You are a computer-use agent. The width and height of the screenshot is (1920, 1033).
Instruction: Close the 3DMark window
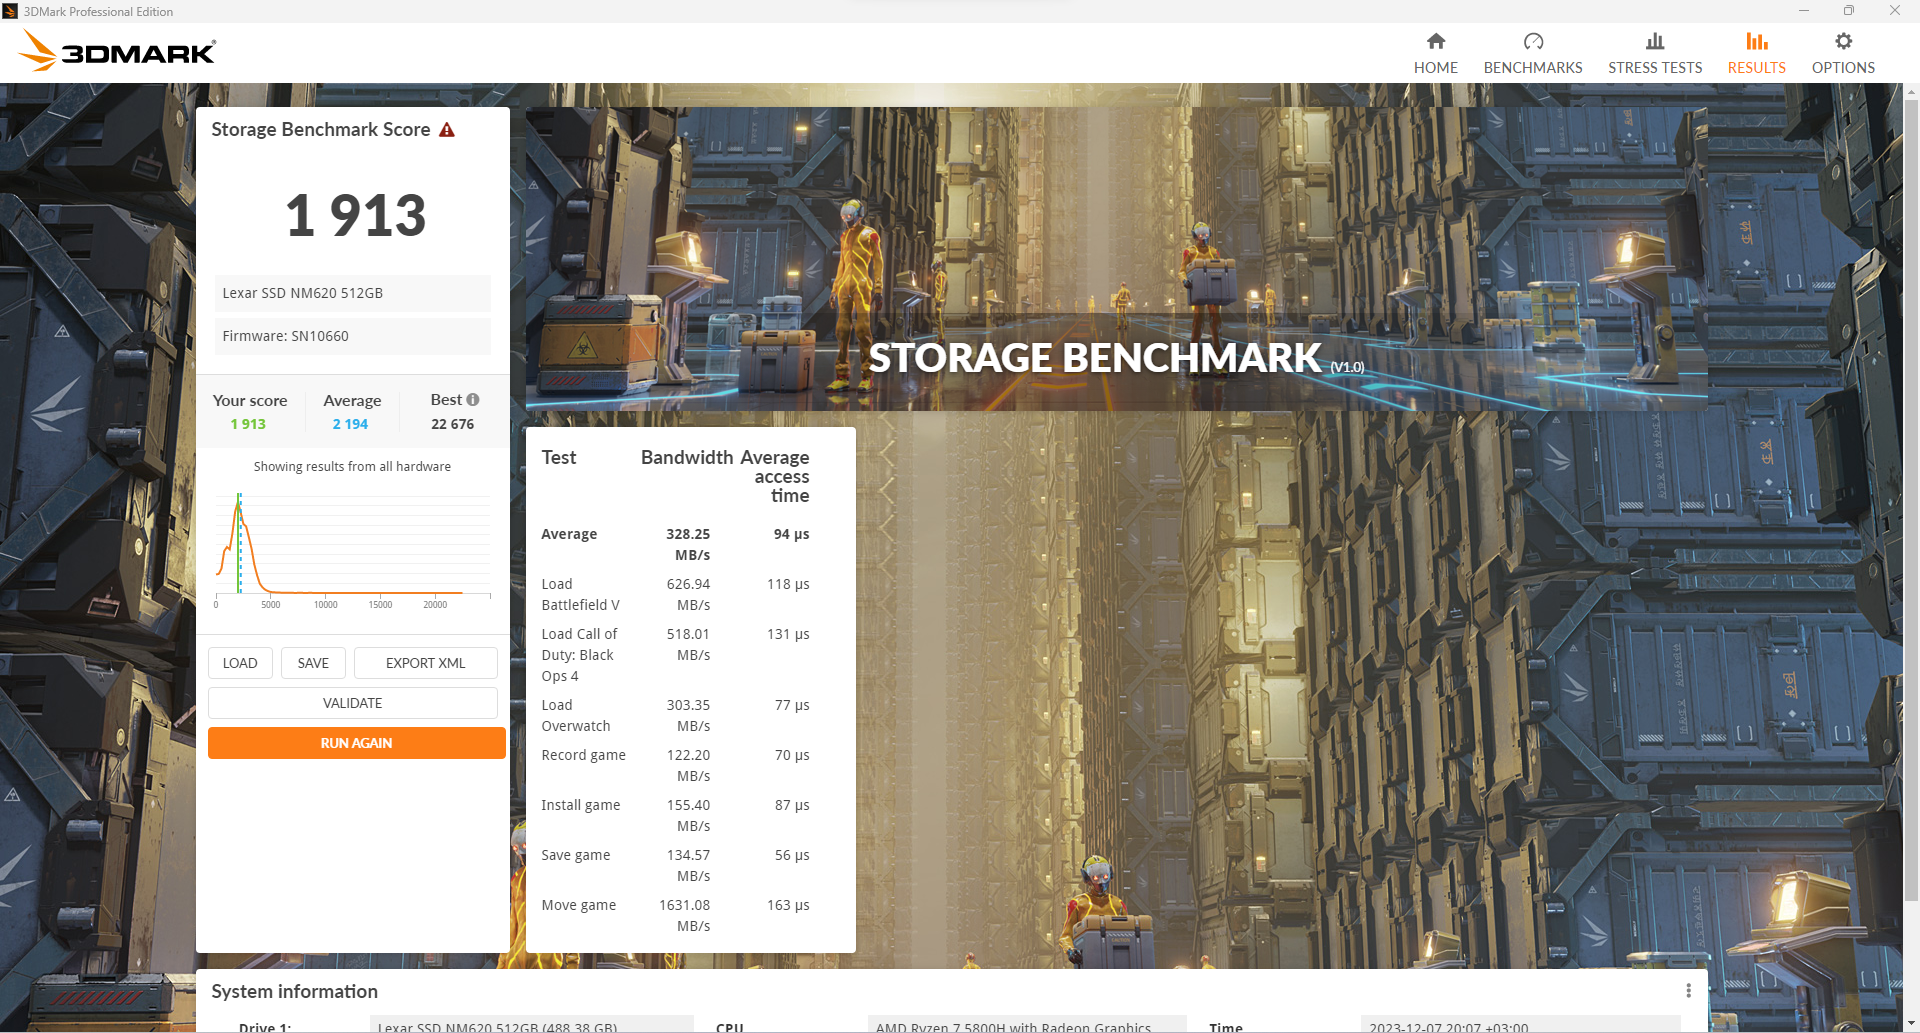(1895, 11)
